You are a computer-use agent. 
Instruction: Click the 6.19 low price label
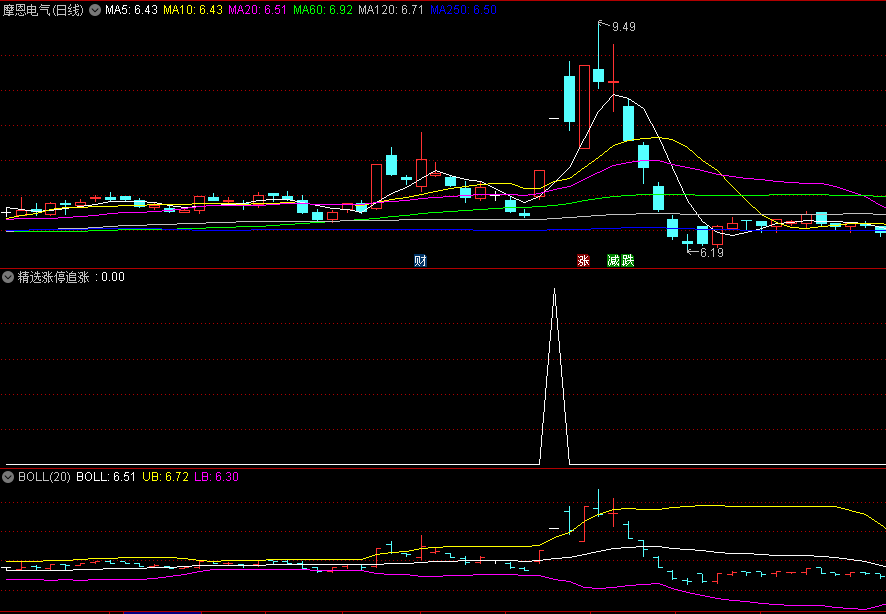(712, 252)
